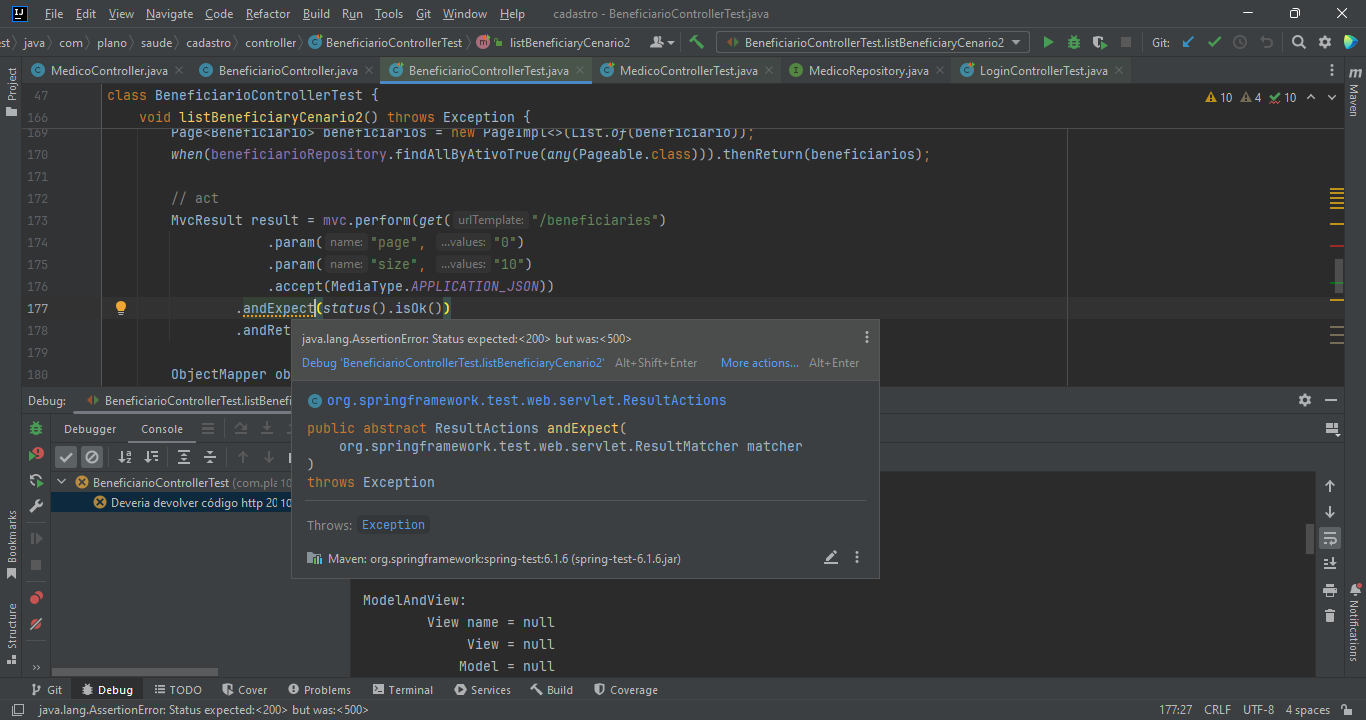This screenshot has width=1366, height=720.
Task: Open the 4 spaces indent selector
Action: [1308, 710]
